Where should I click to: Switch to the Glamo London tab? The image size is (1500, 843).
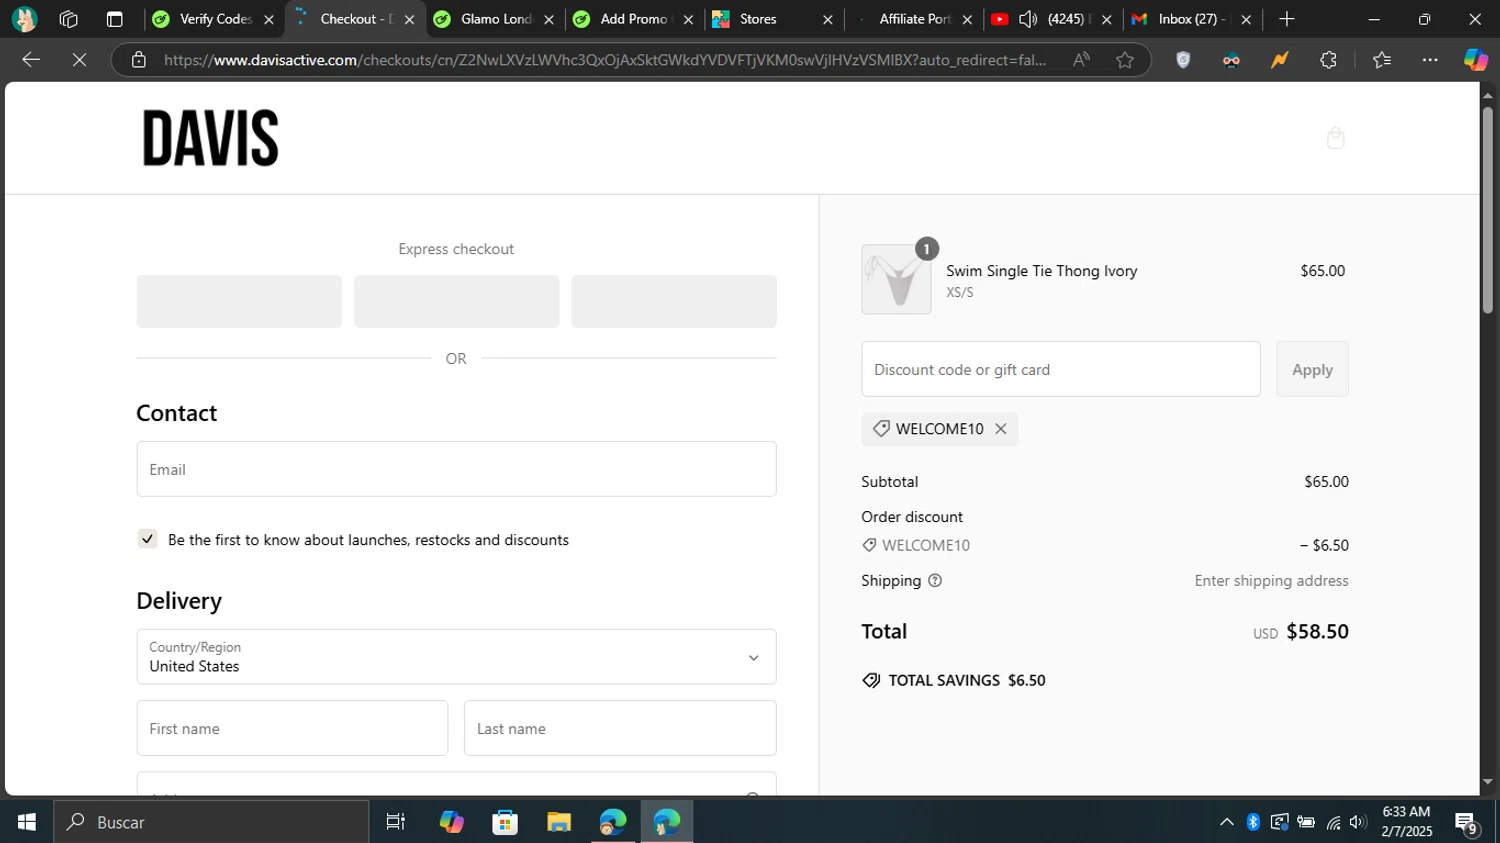tap(495, 19)
